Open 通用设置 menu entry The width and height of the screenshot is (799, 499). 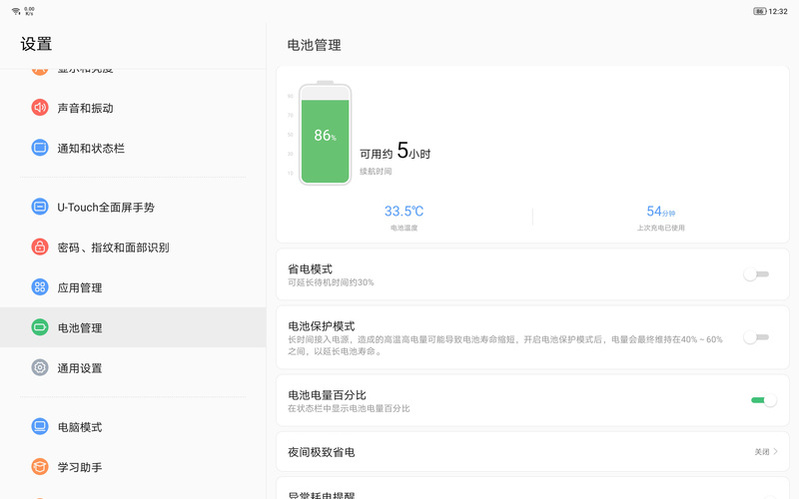(80, 368)
